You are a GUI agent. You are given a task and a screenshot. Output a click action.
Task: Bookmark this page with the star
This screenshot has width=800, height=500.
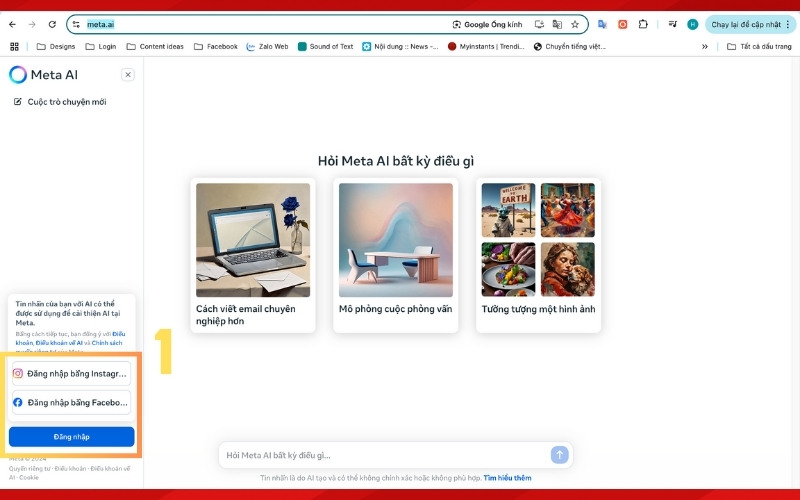click(575, 24)
